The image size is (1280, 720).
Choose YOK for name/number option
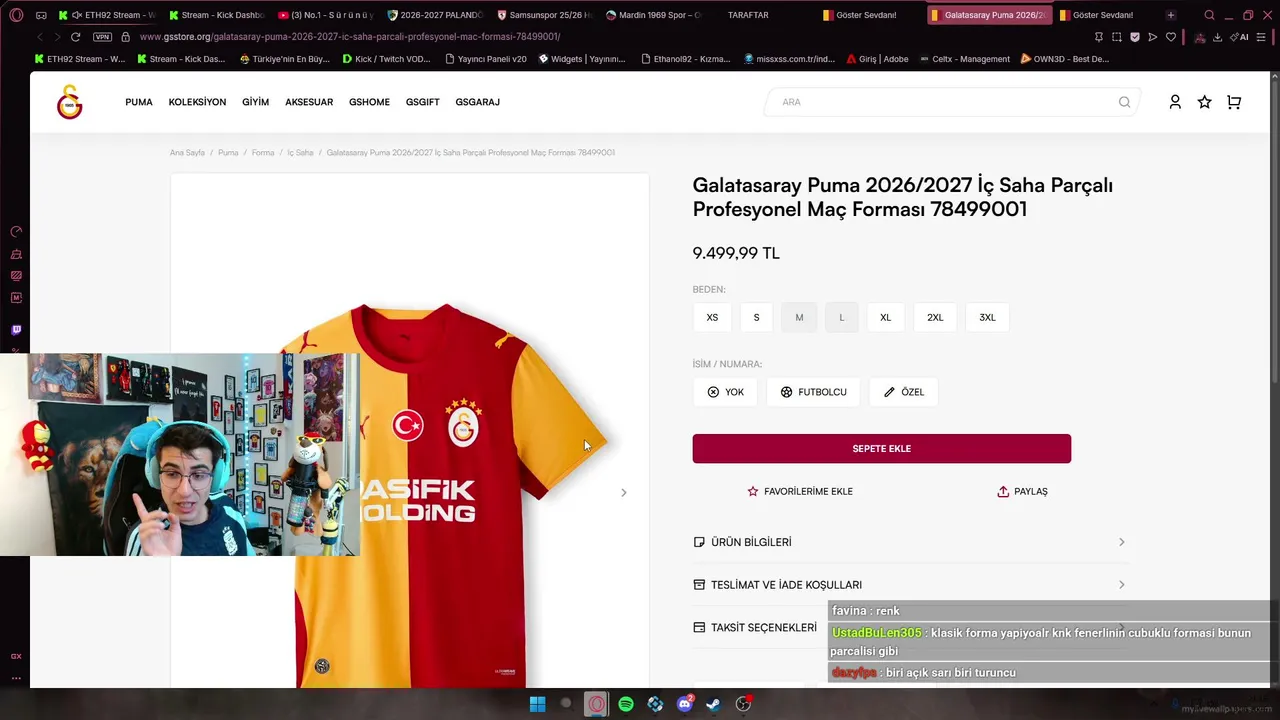726,392
